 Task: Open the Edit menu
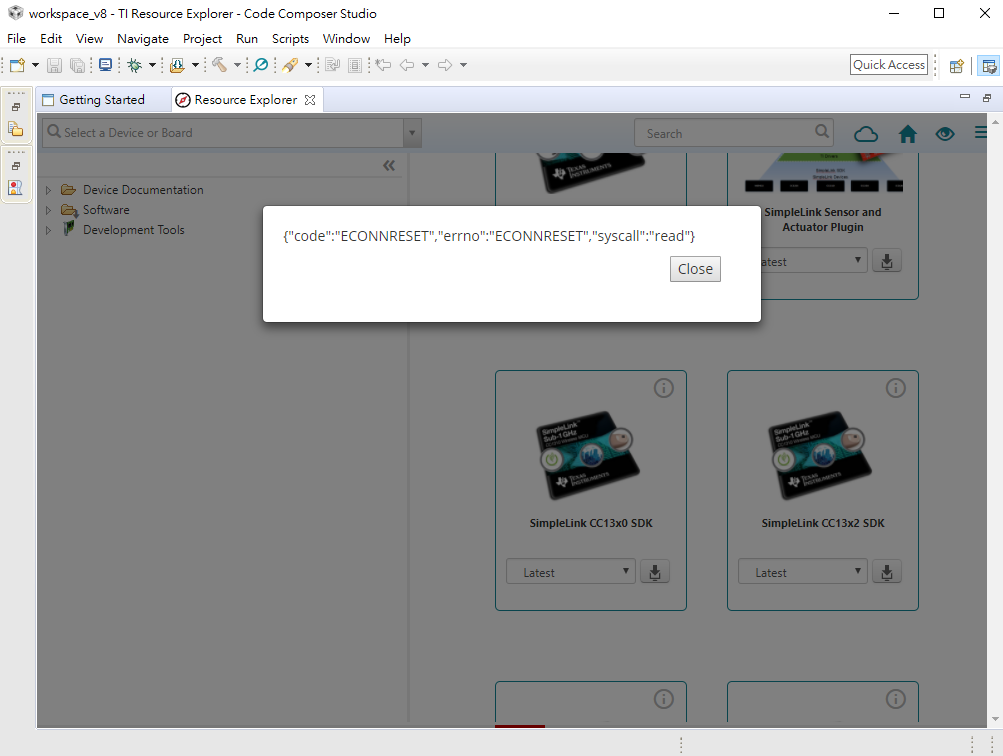[x=51, y=38]
